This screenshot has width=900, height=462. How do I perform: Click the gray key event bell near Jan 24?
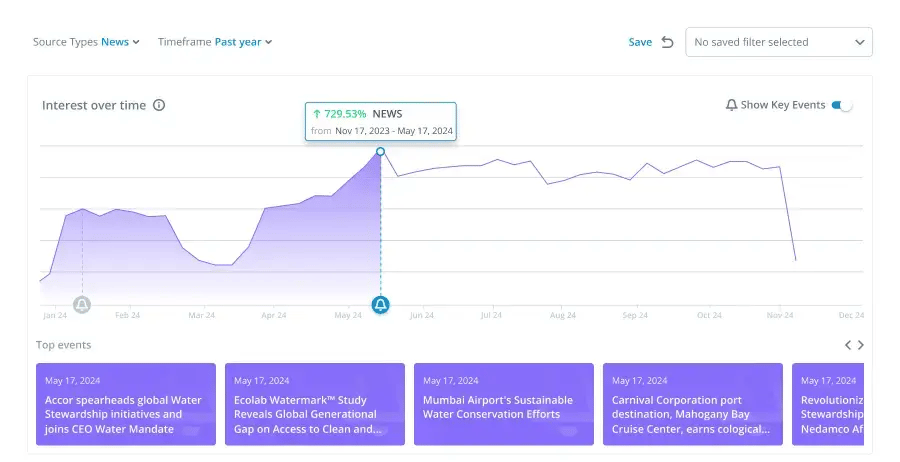pyautogui.click(x=82, y=304)
